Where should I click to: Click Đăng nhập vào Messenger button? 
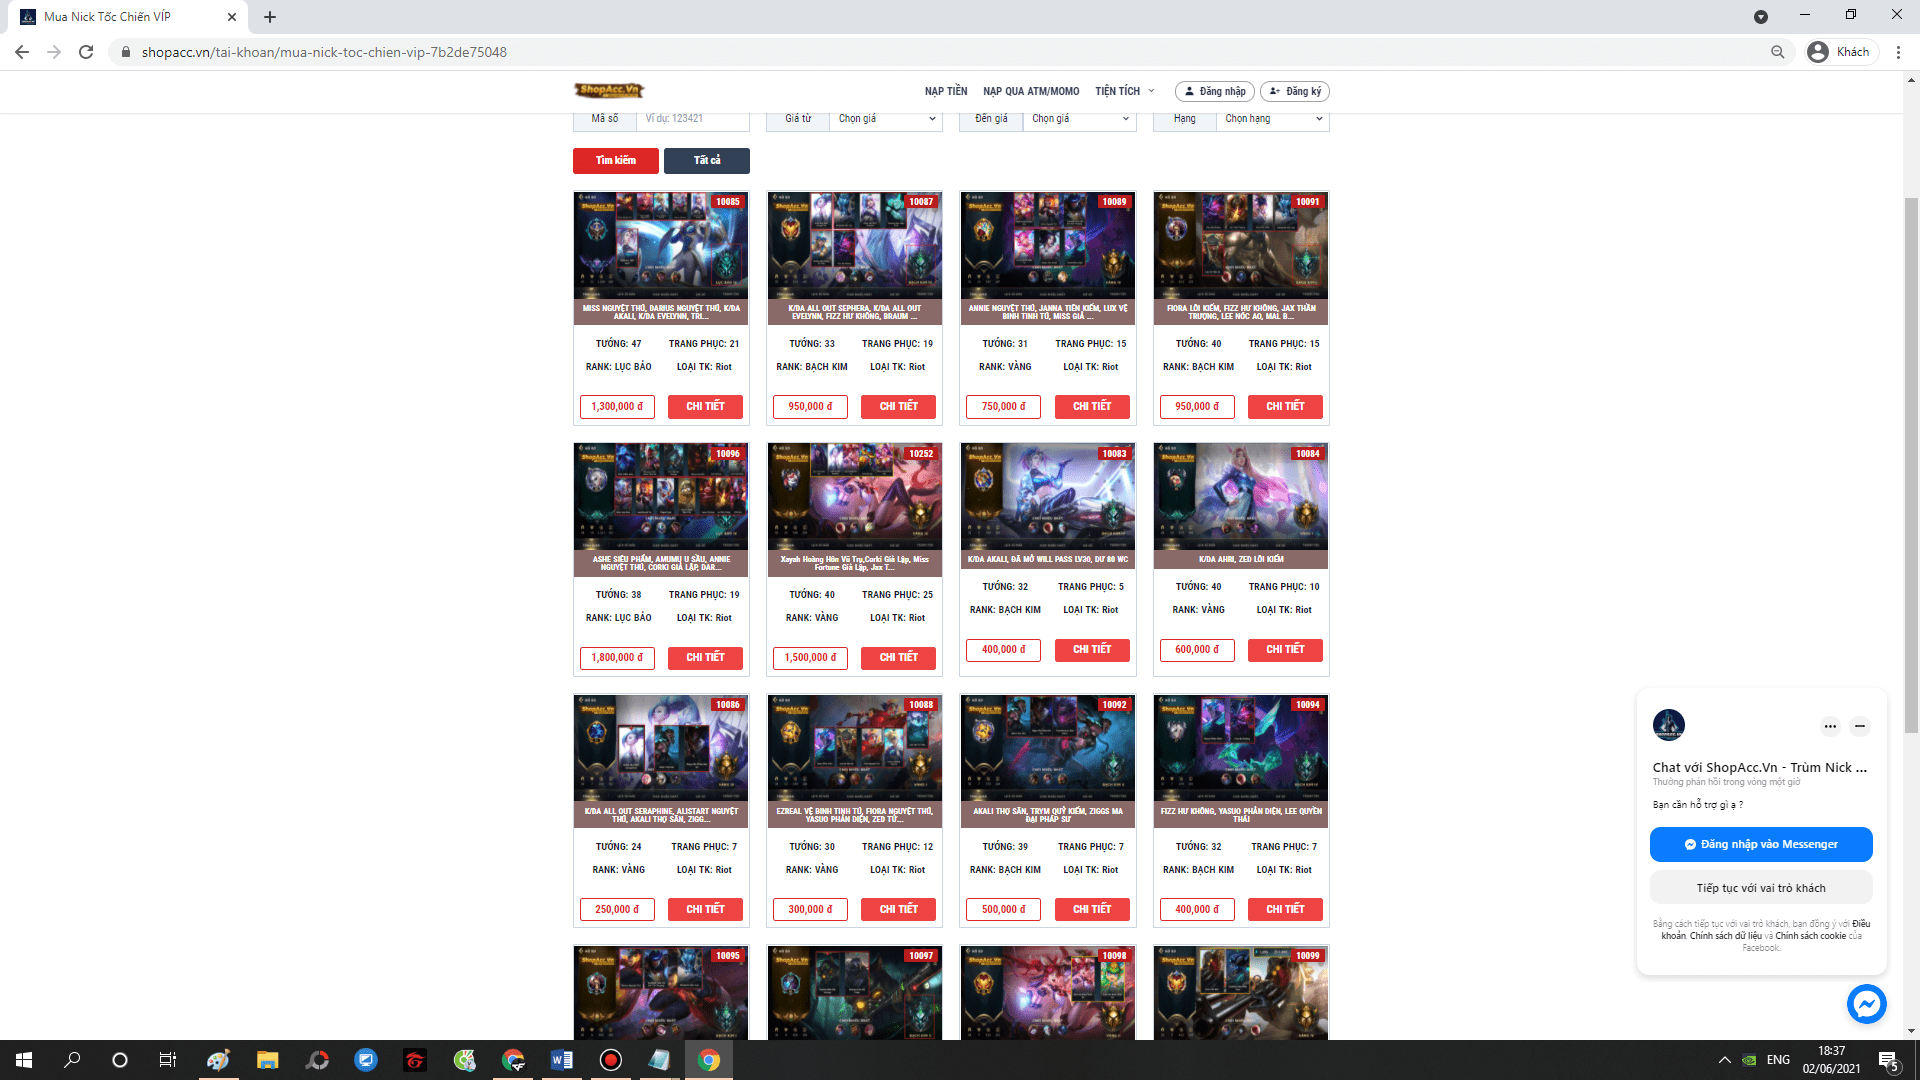1761,845
